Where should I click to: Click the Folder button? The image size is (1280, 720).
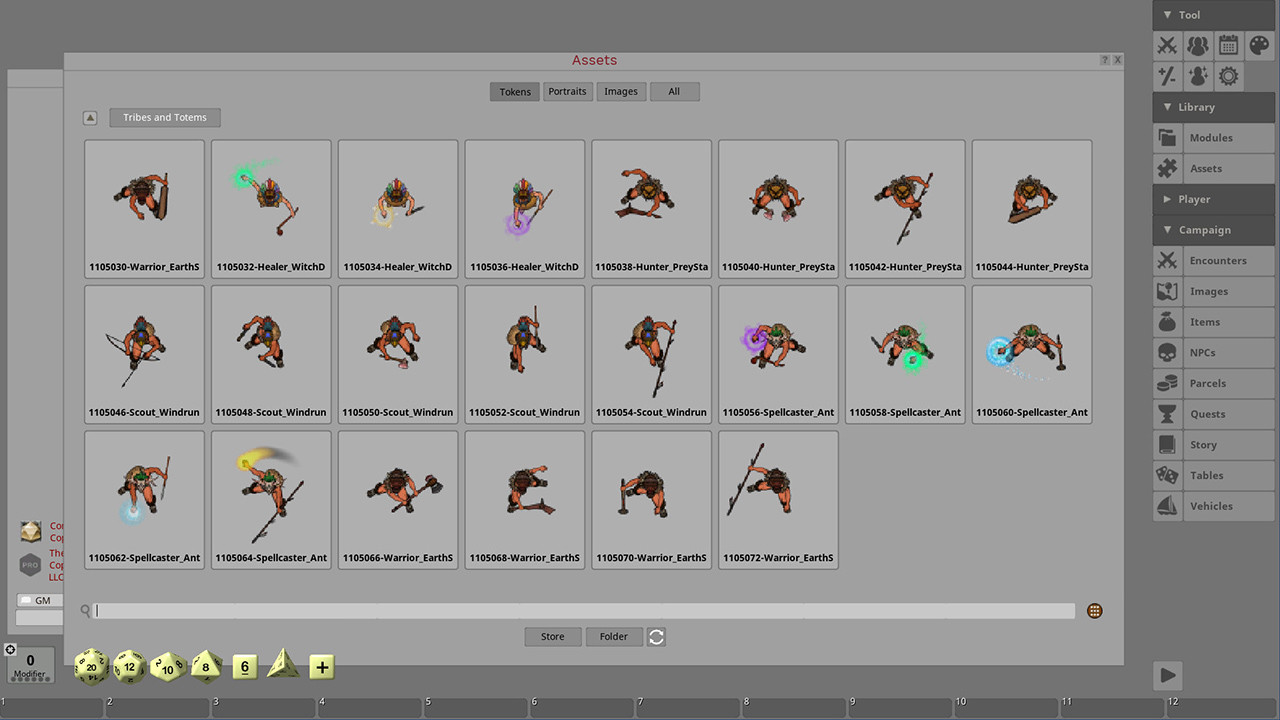[614, 636]
